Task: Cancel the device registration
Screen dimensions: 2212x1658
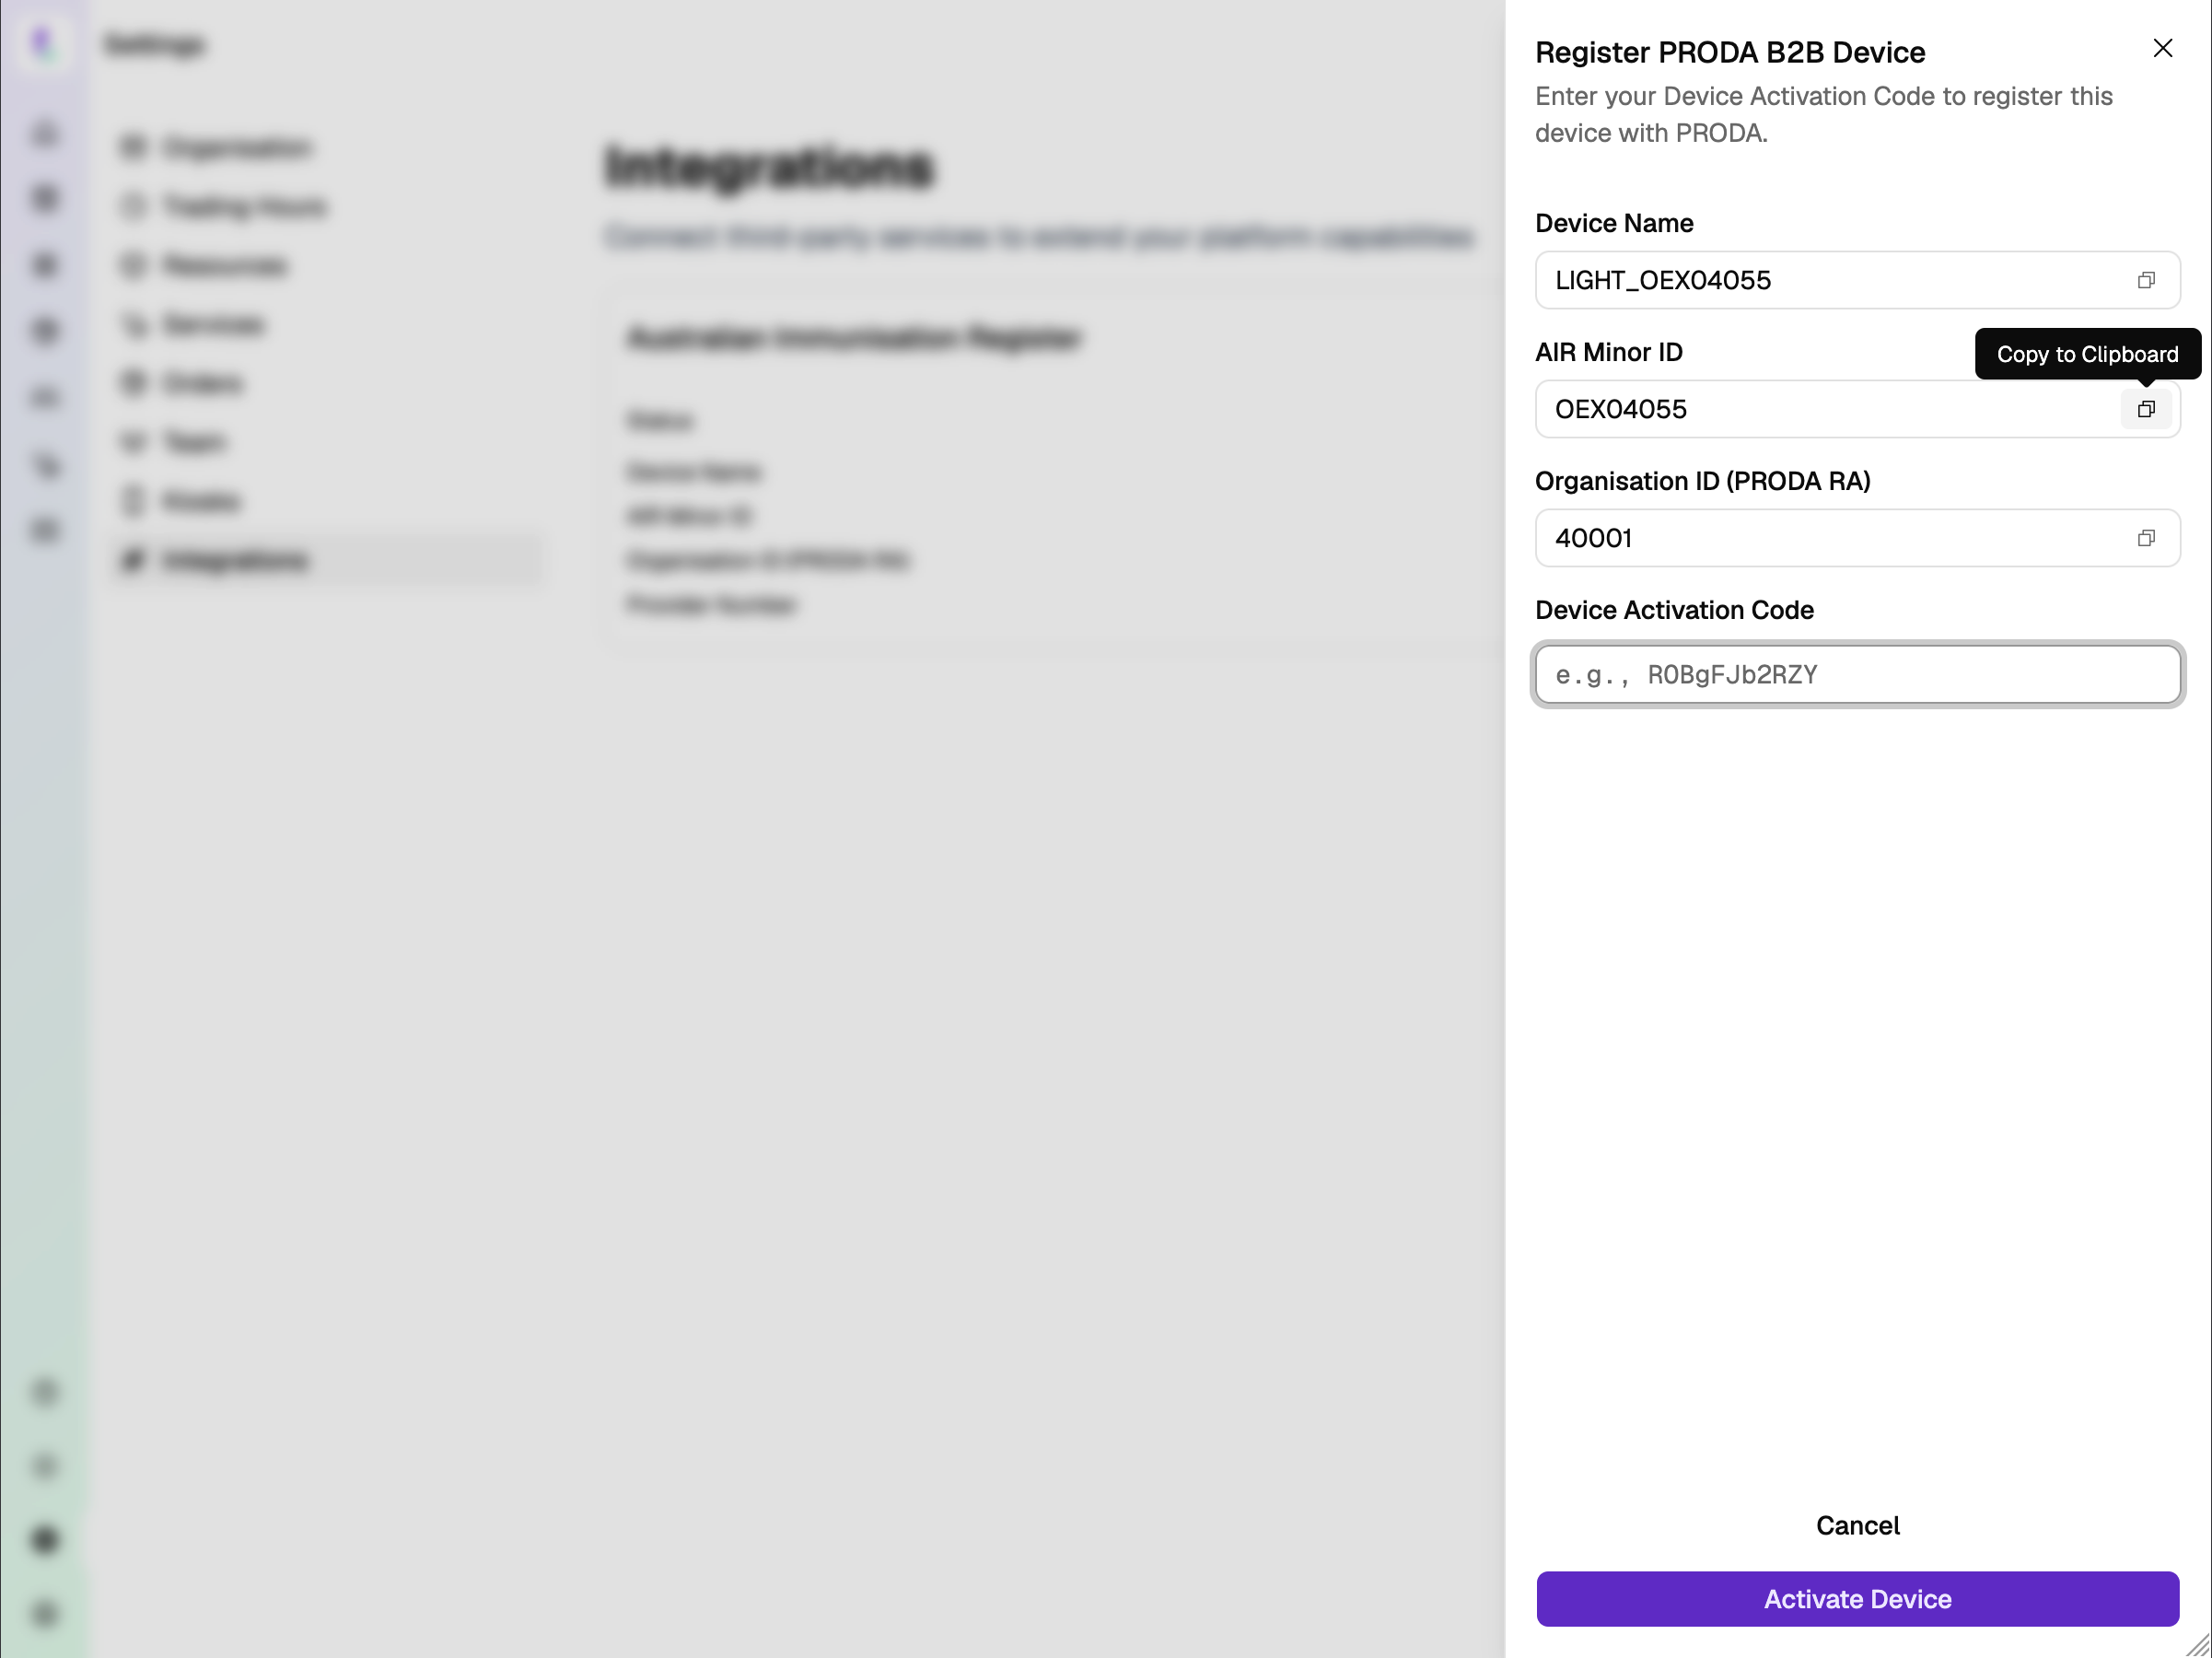Action: [1858, 1526]
